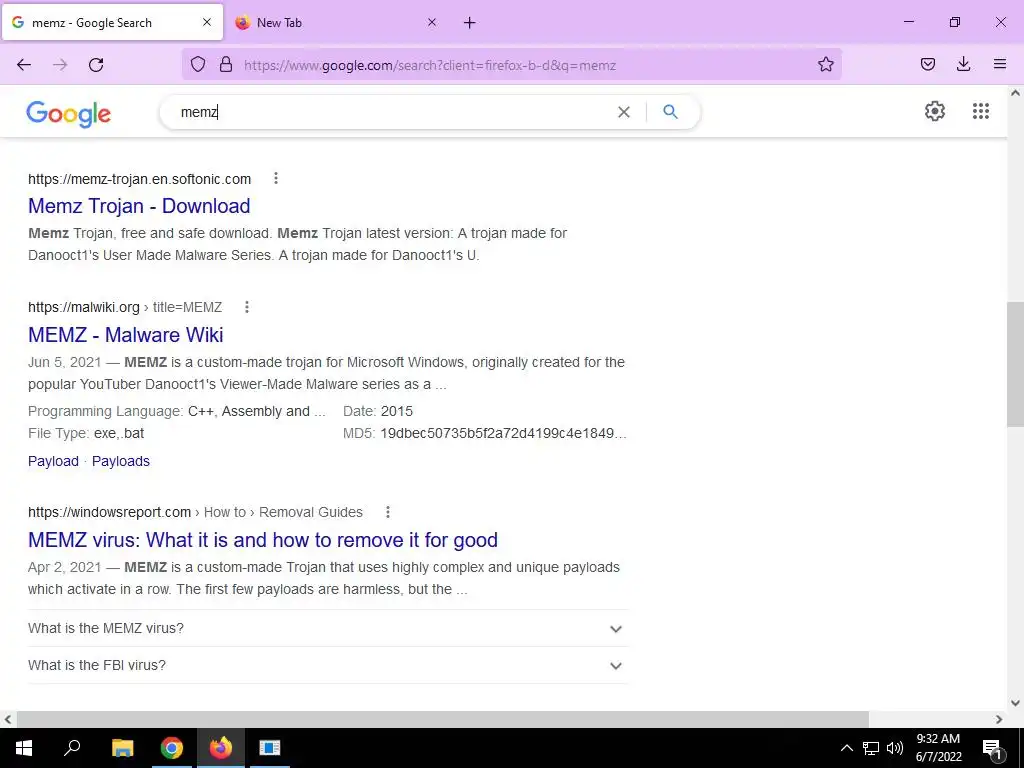Open the Windows Start menu
1024x768 pixels.
[24, 748]
